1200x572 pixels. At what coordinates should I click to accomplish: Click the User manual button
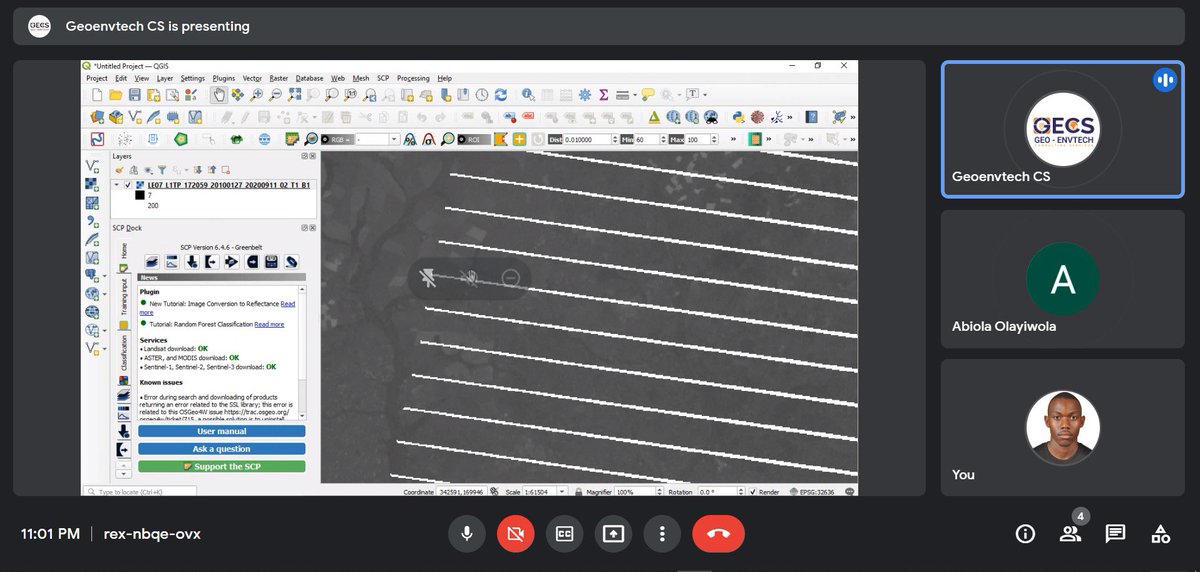tap(221, 431)
